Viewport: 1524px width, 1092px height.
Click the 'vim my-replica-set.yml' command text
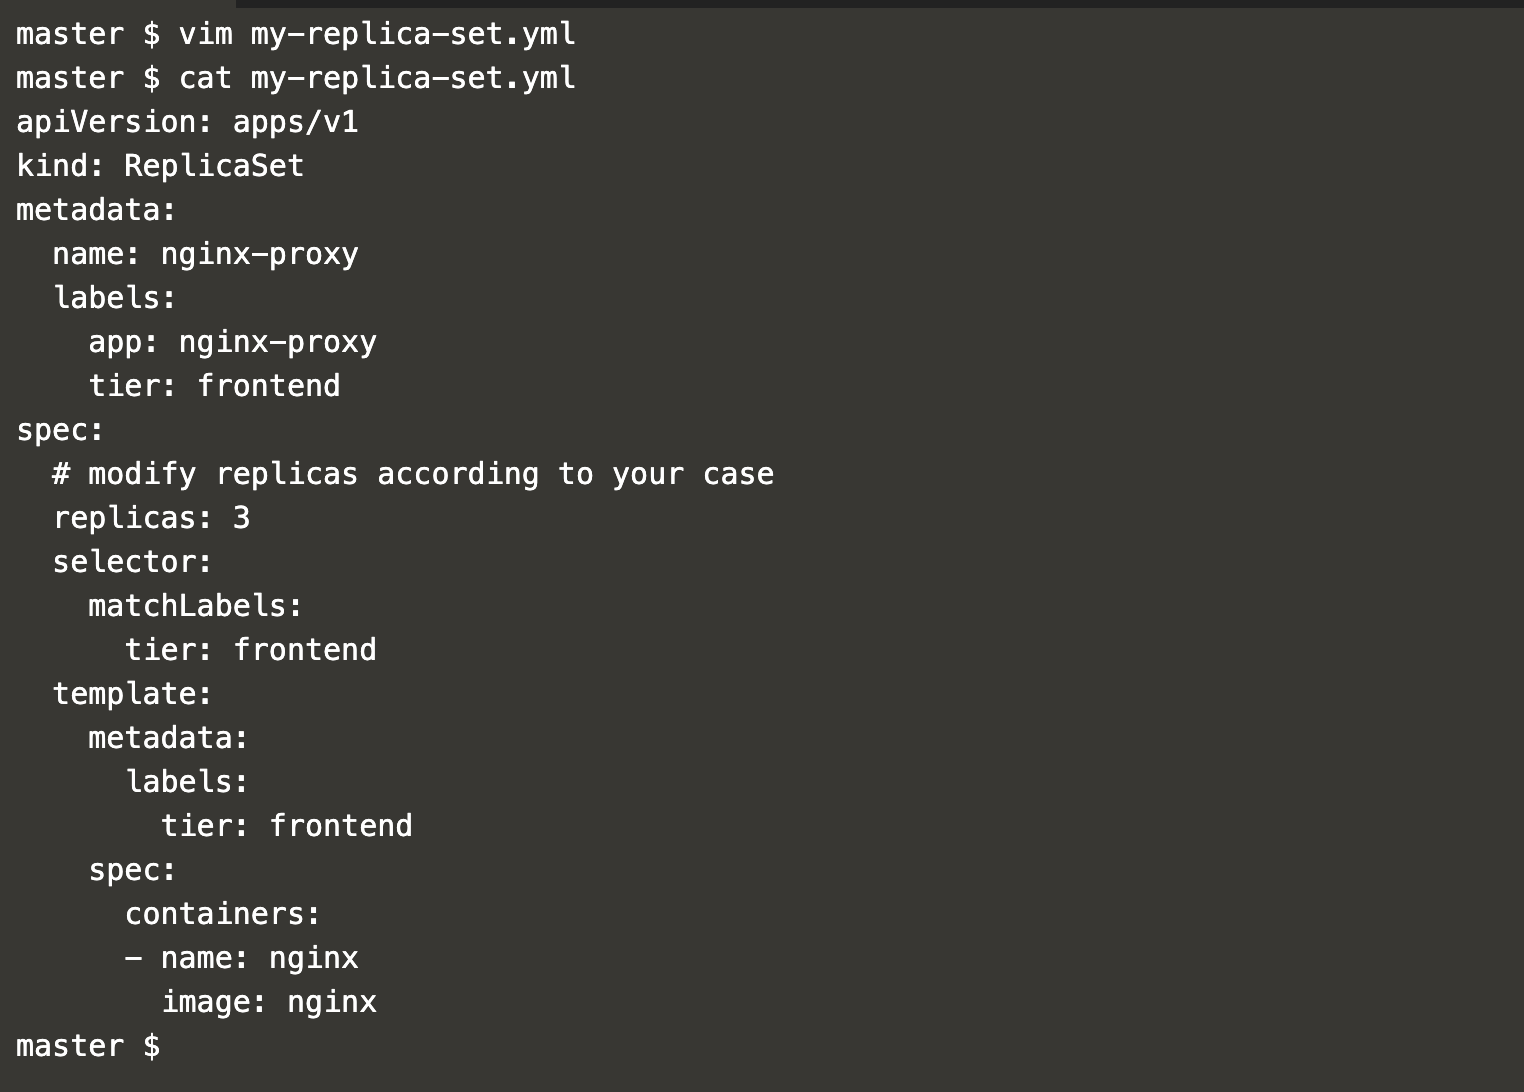377,35
